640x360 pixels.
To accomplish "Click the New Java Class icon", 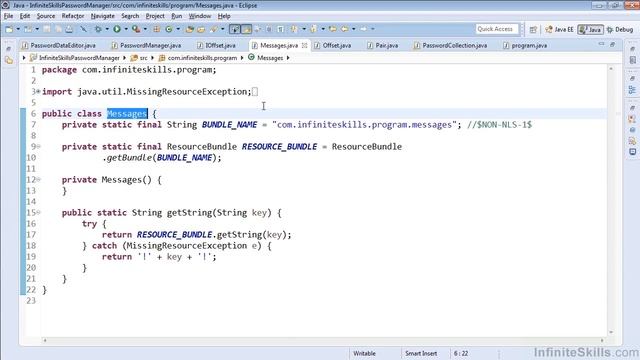I will coord(169,29).
